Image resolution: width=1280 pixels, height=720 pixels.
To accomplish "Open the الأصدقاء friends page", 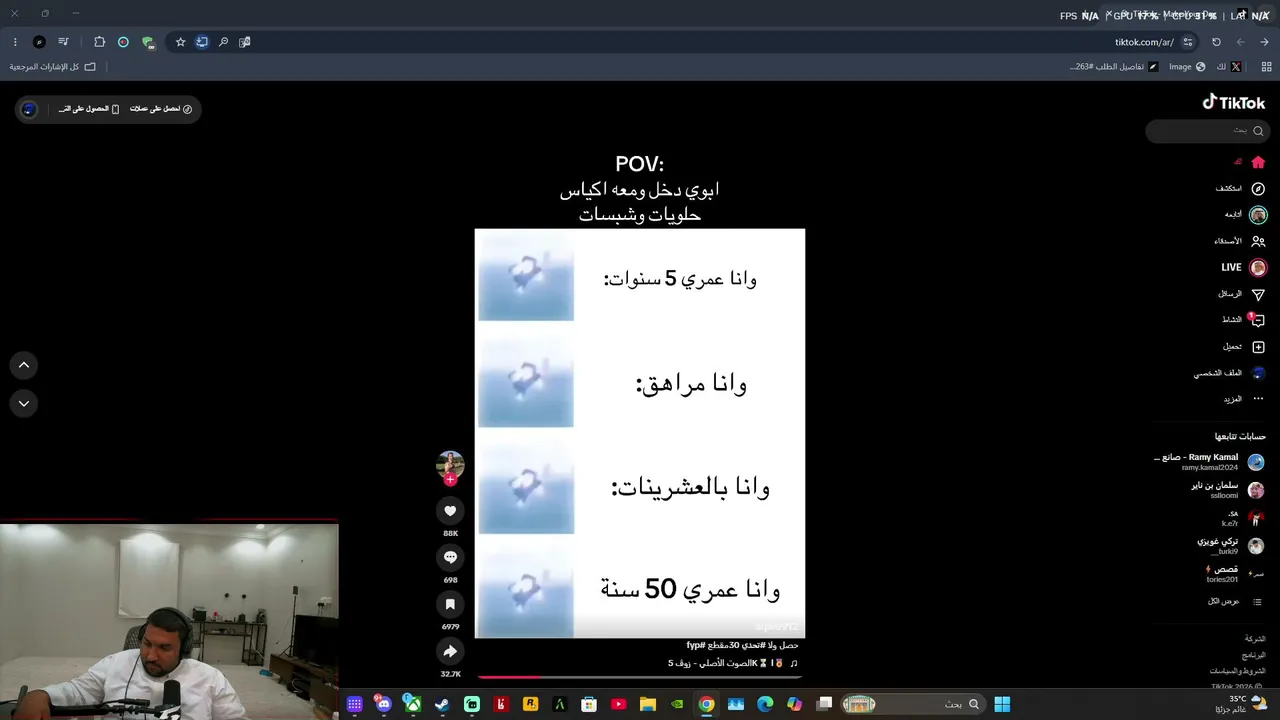I will (1240, 241).
